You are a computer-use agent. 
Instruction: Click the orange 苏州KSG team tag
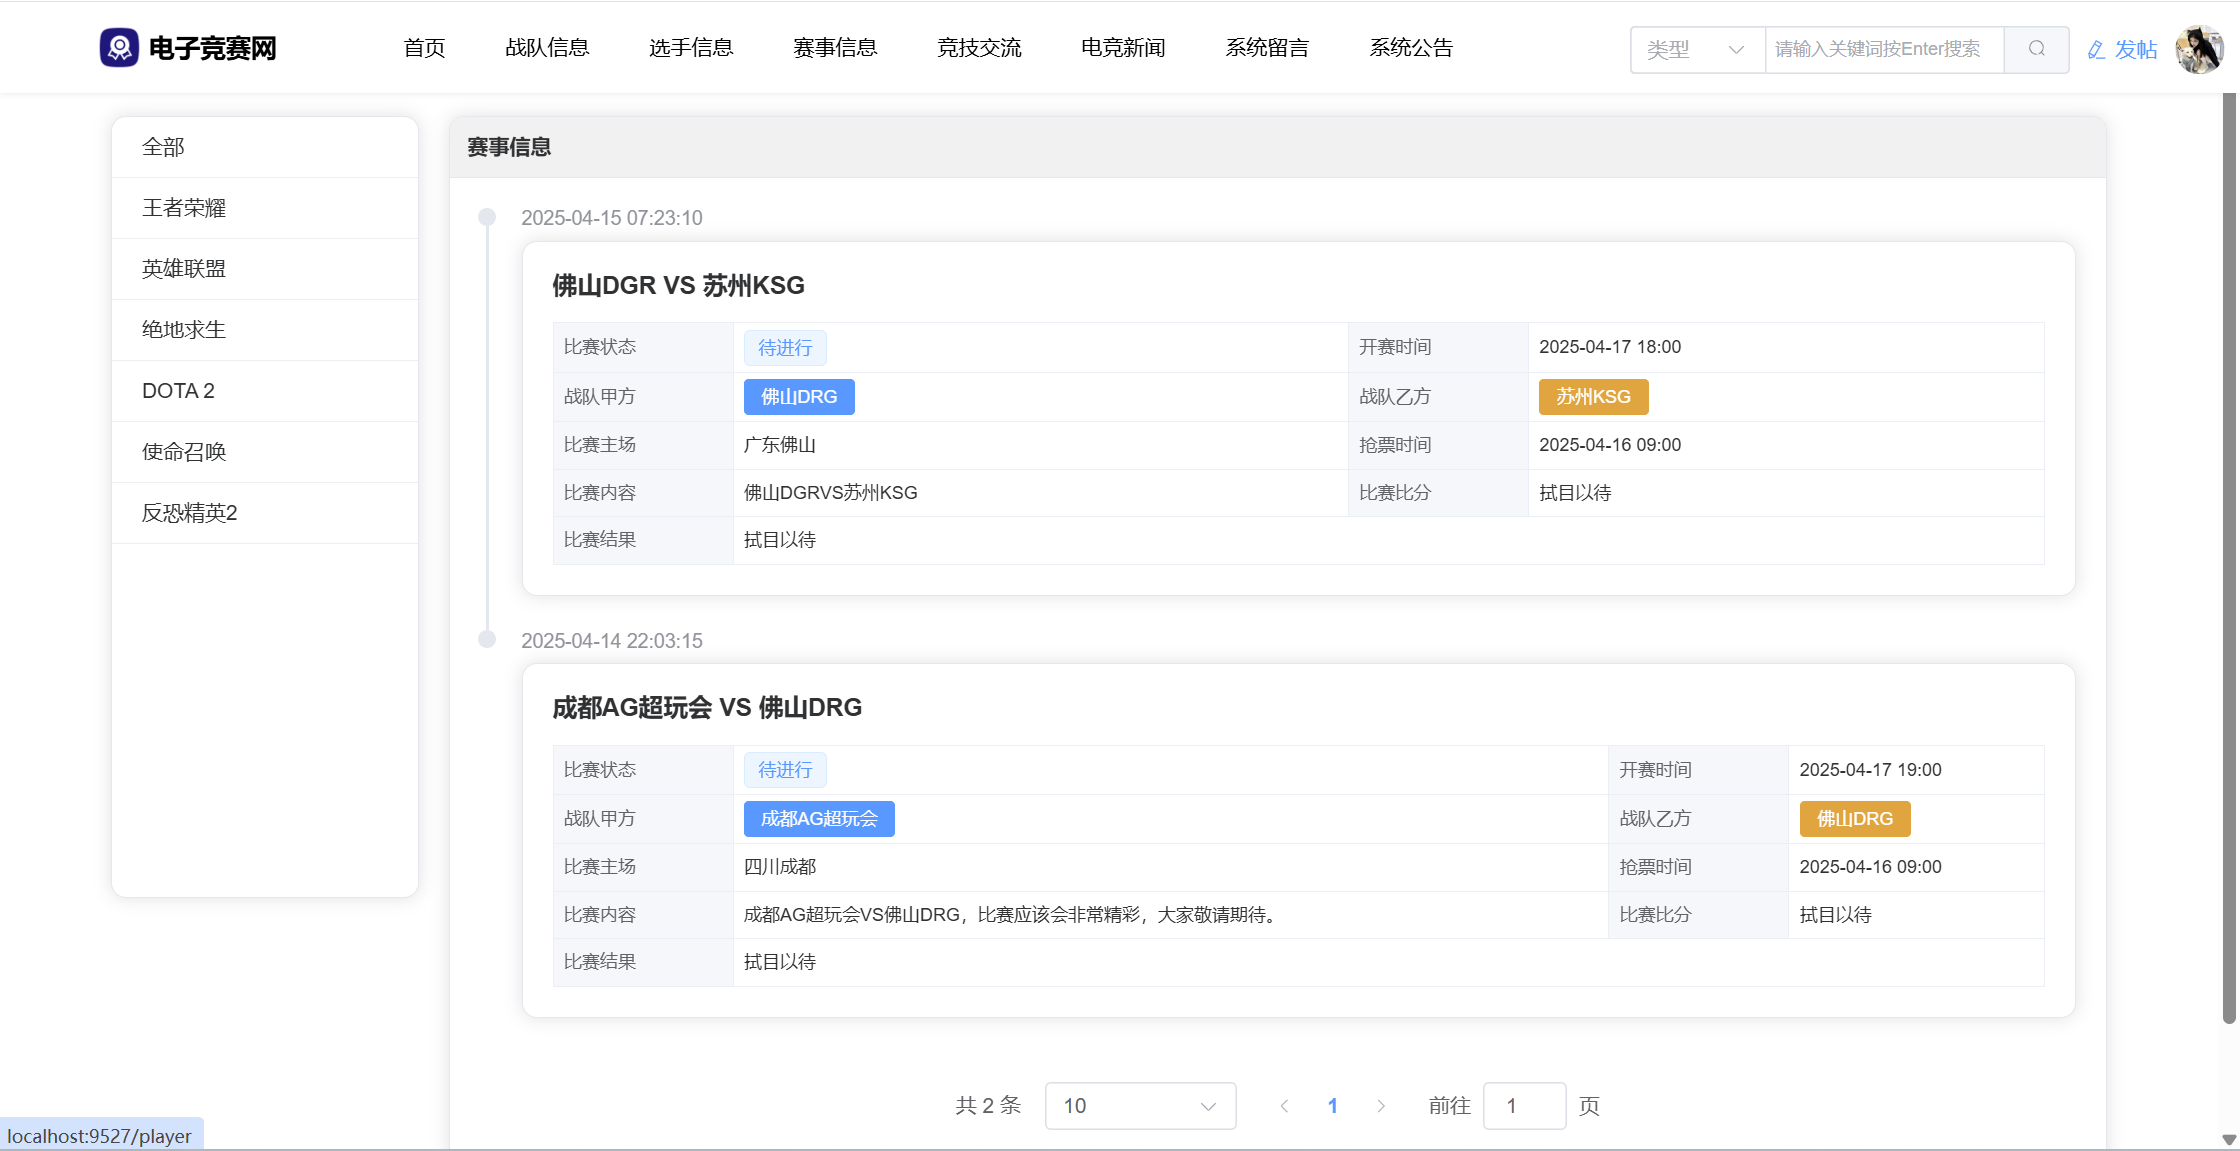tap(1592, 397)
